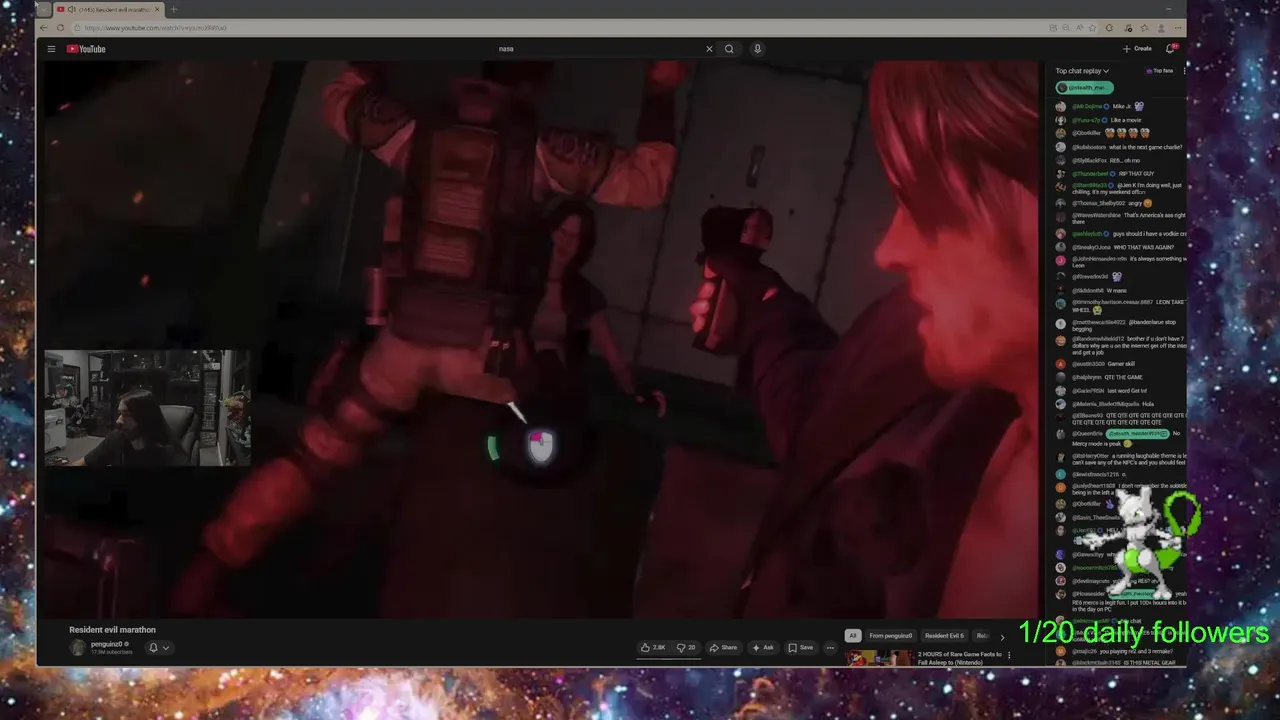
Task: Click the Share button under the video
Action: pos(723,648)
